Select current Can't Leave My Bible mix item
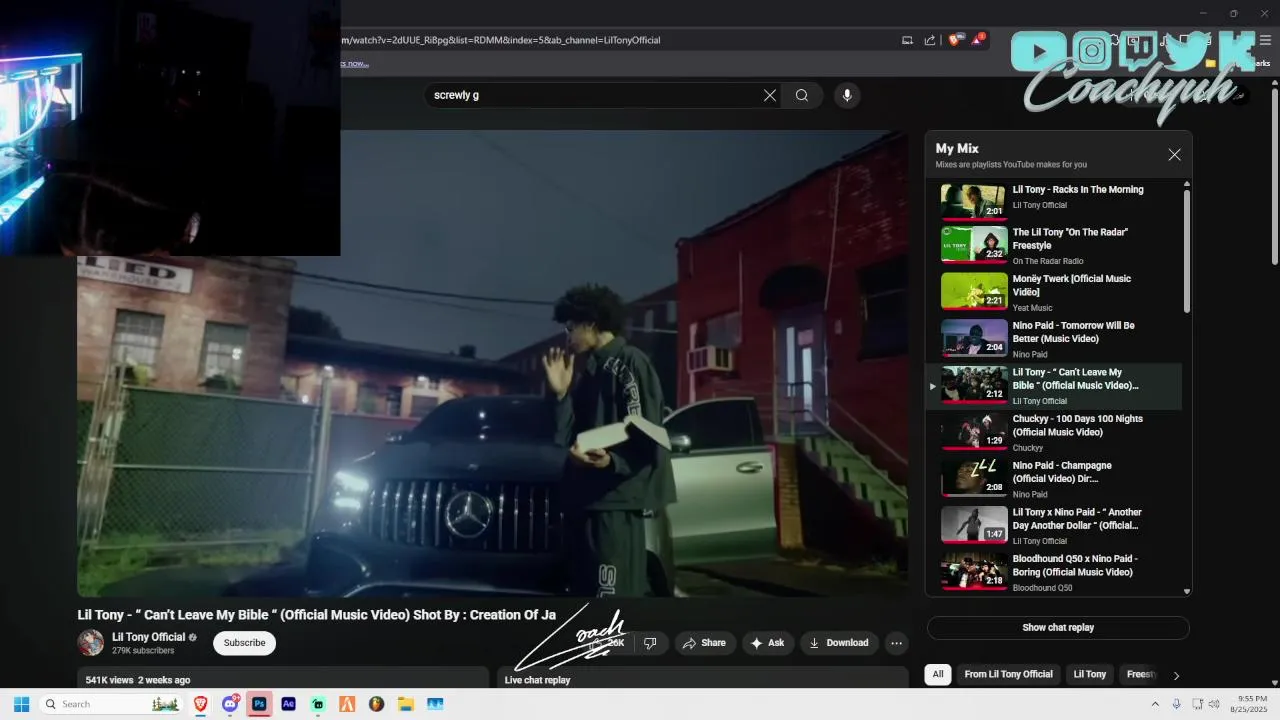Viewport: 1280px width, 720px height. coord(1053,386)
